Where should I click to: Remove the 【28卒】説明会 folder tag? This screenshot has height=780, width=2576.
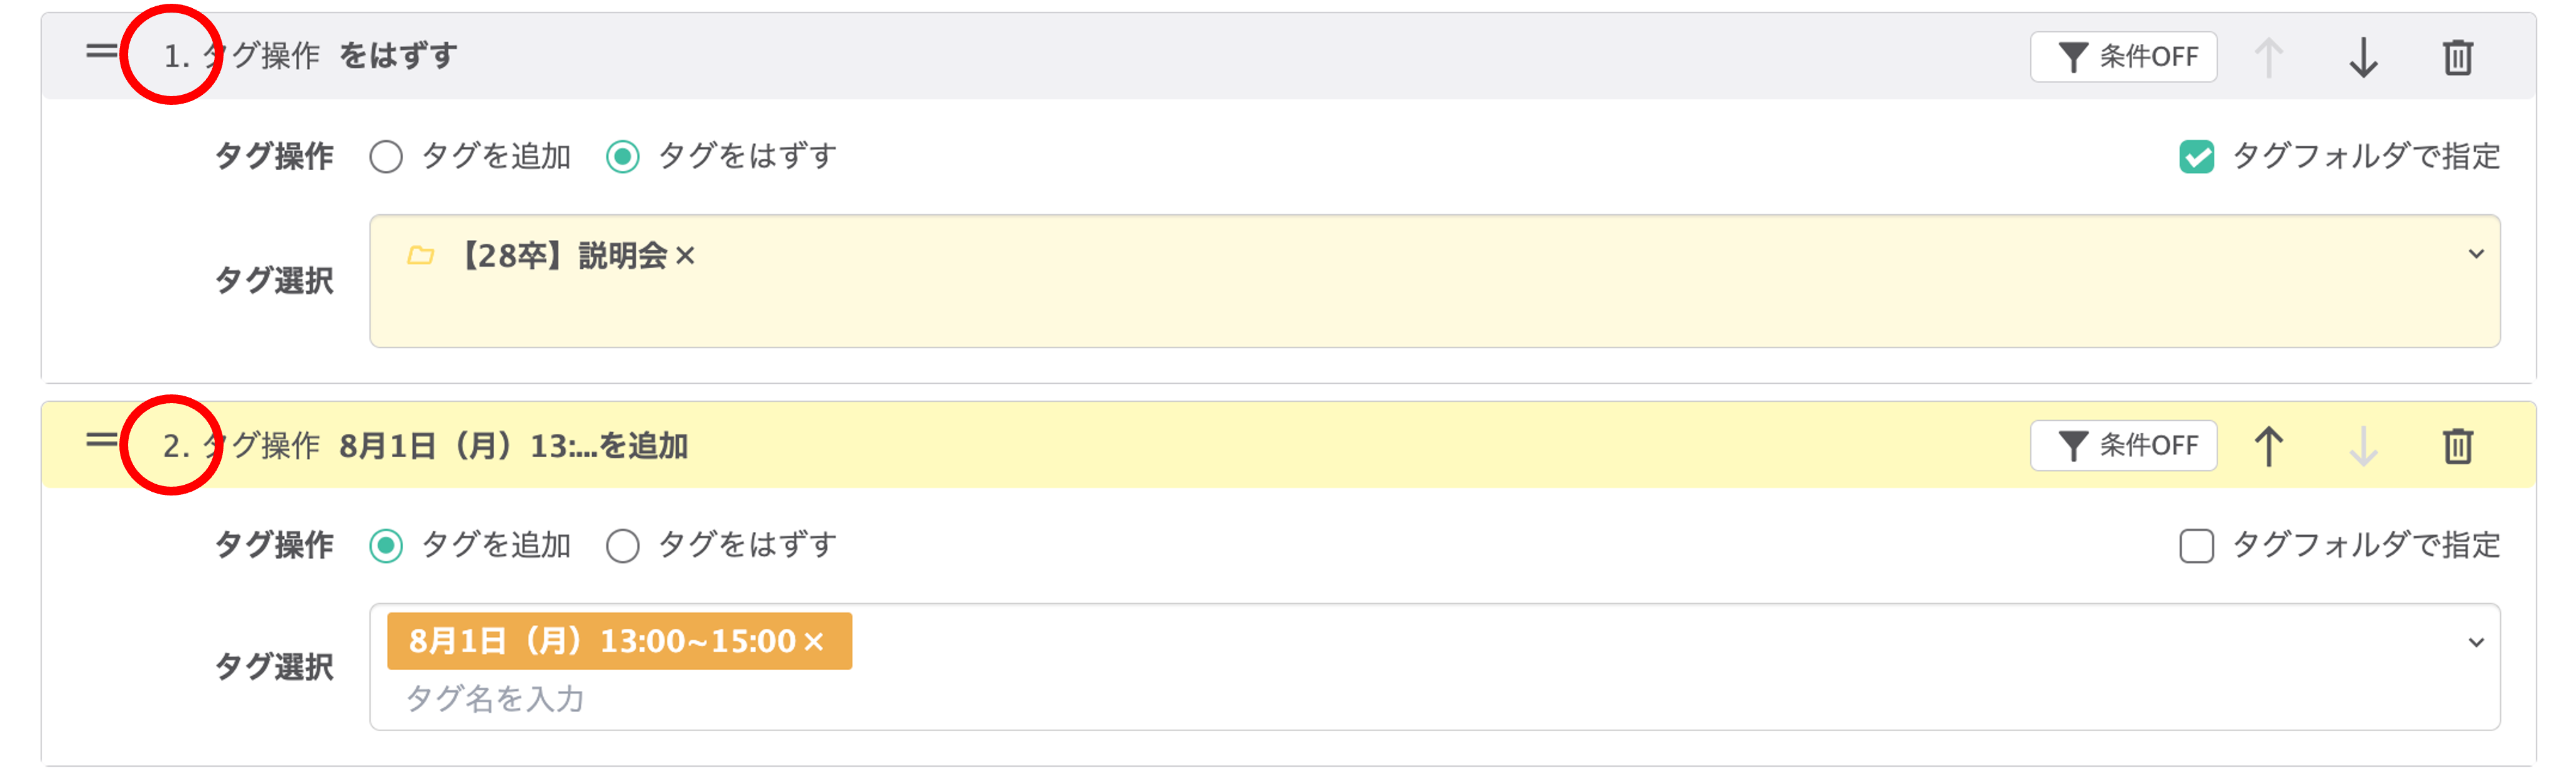point(685,256)
